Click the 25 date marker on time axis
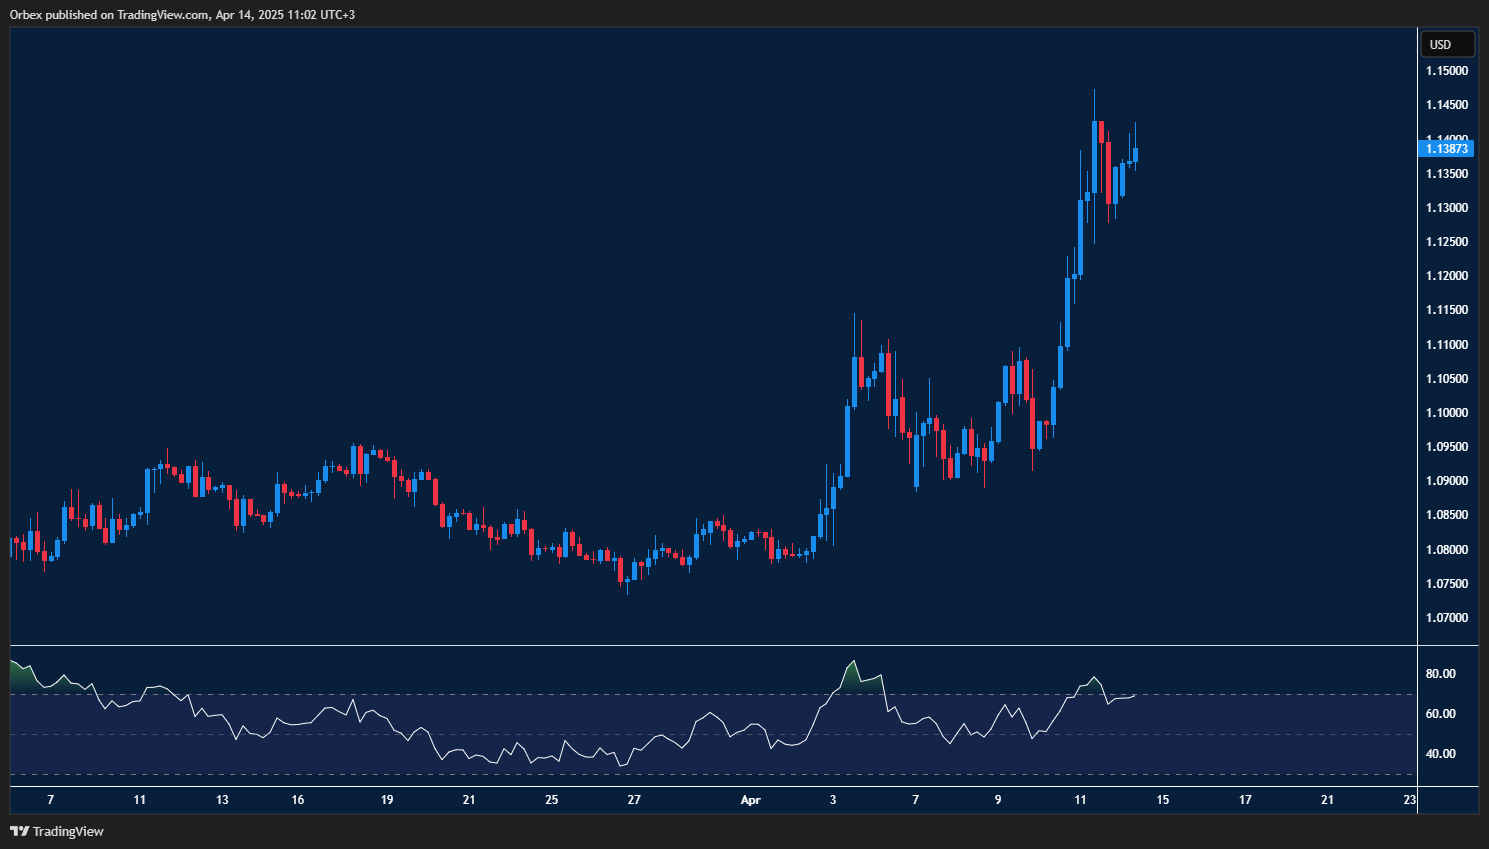1489x849 pixels. pos(552,800)
